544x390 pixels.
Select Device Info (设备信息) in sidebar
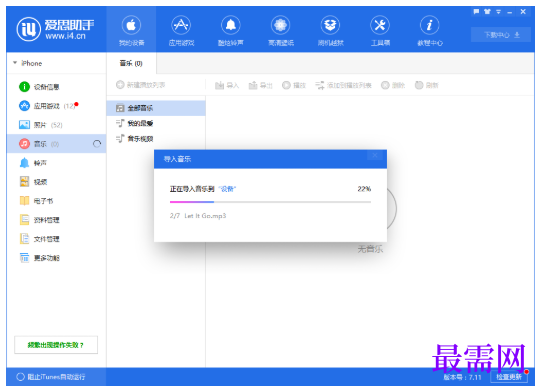click(x=56, y=87)
